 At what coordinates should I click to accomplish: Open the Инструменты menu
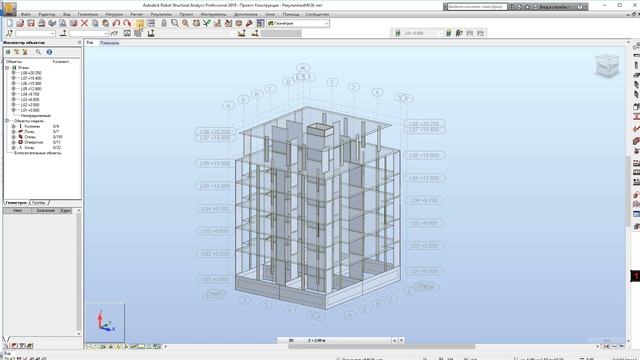tap(213, 14)
